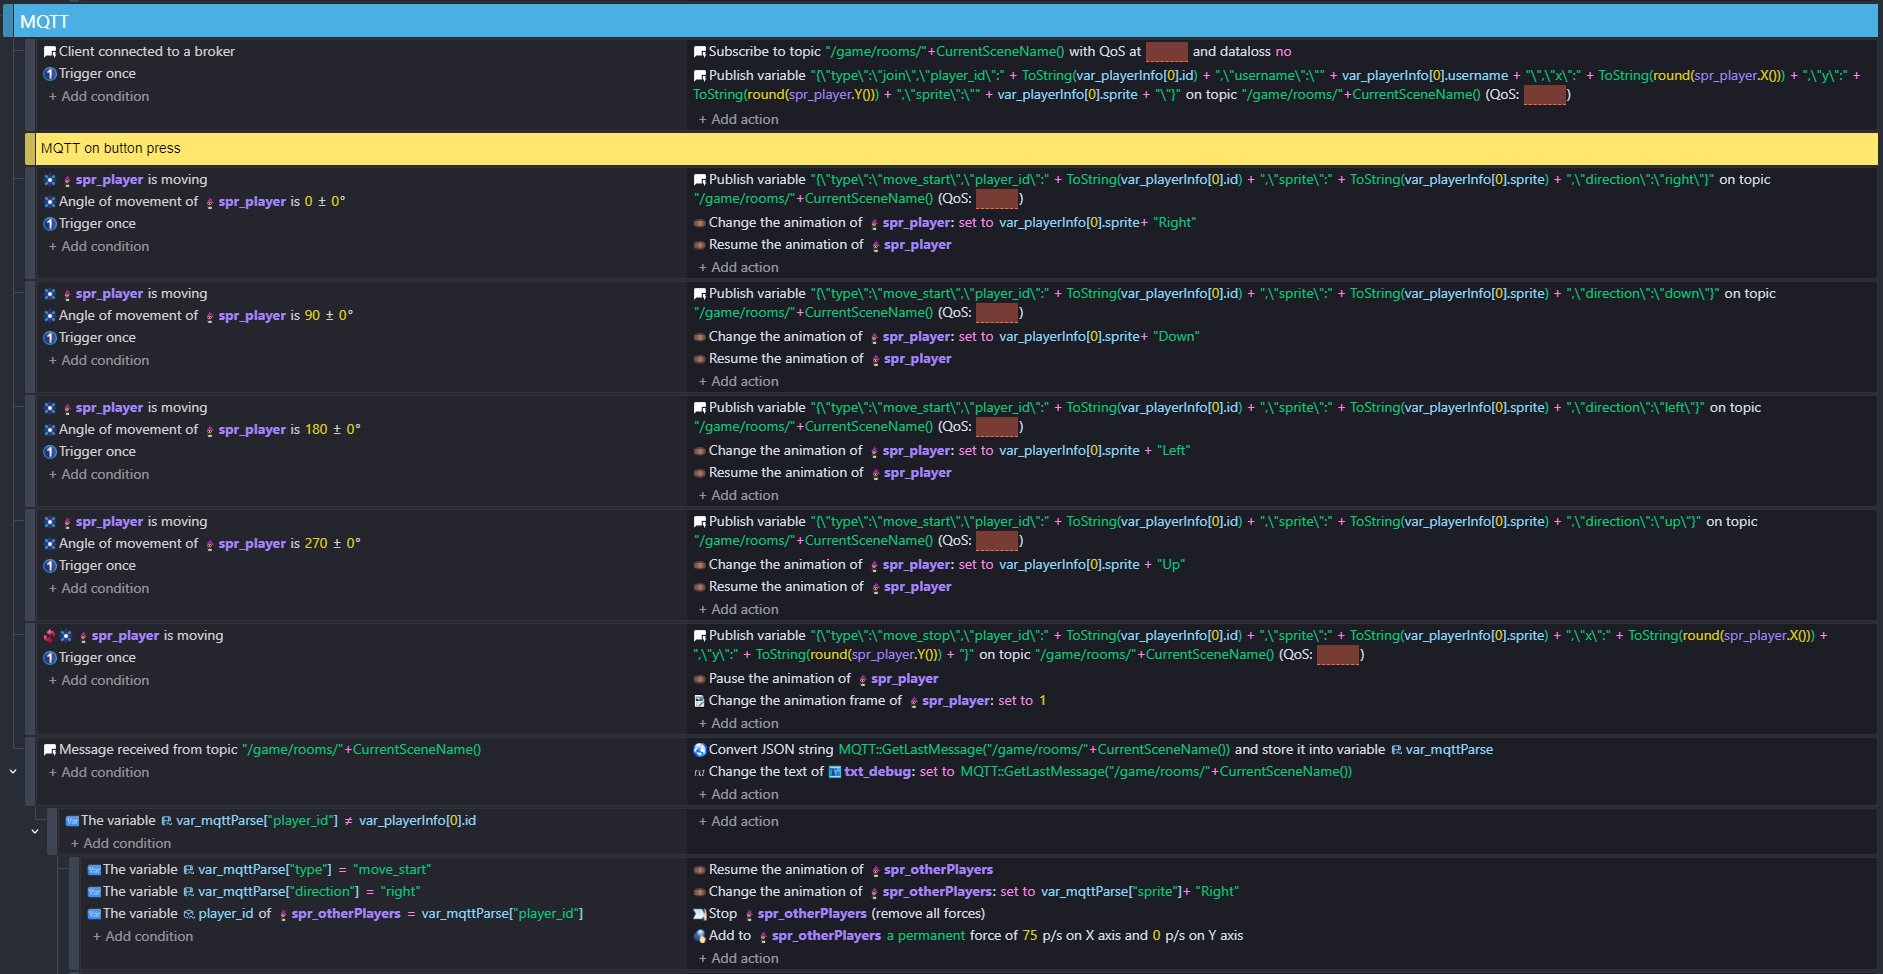Screen dimensions: 1883x974
Task: Click the Subscribe to topic action icon
Action: 700,52
